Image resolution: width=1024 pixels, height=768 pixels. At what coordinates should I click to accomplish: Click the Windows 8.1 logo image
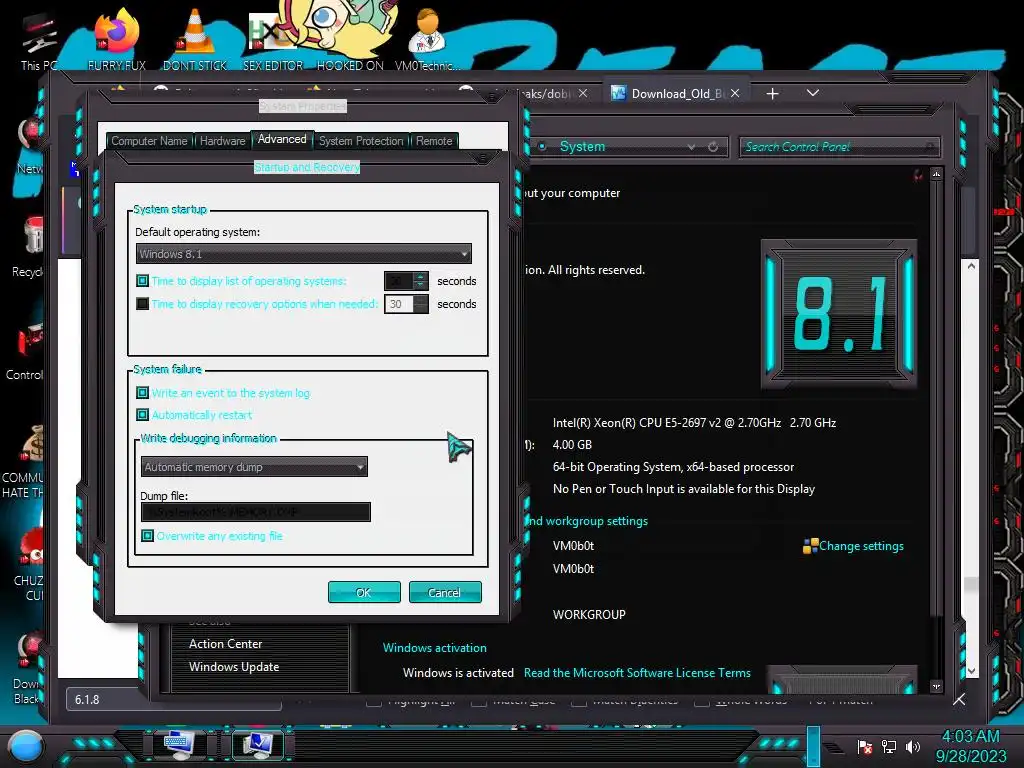click(839, 314)
